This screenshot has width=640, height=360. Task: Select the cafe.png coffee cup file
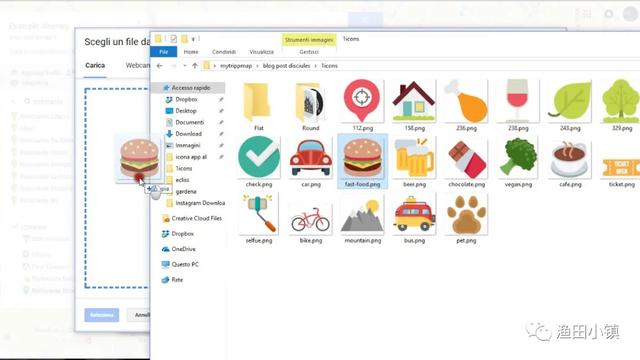570,162
